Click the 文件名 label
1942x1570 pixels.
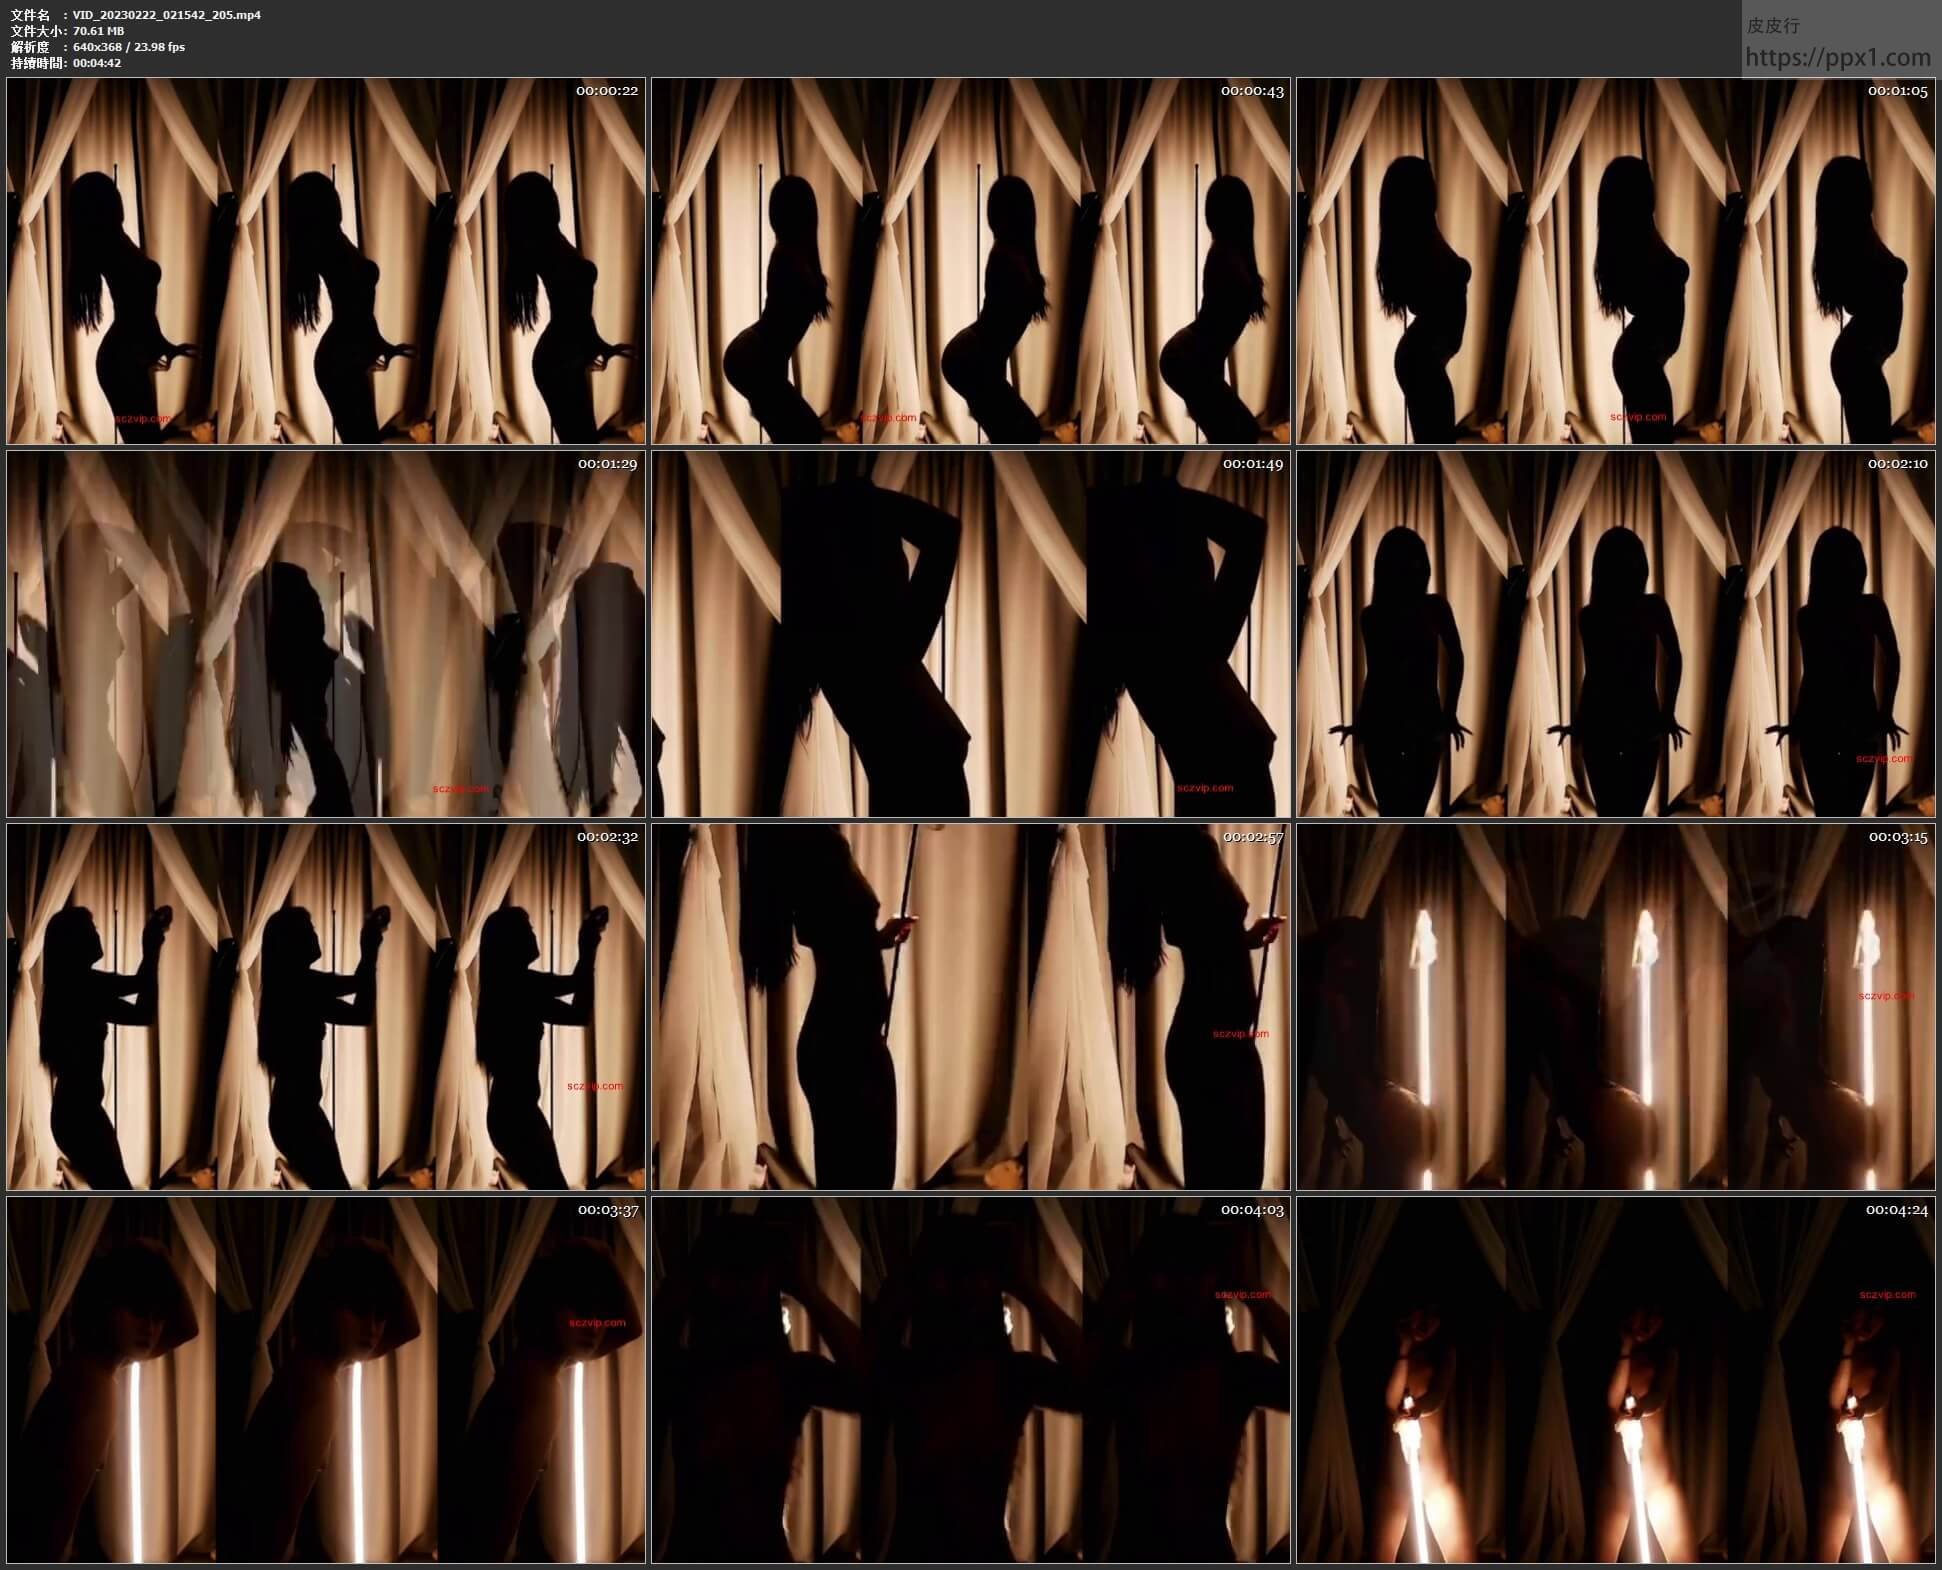pyautogui.click(x=30, y=15)
